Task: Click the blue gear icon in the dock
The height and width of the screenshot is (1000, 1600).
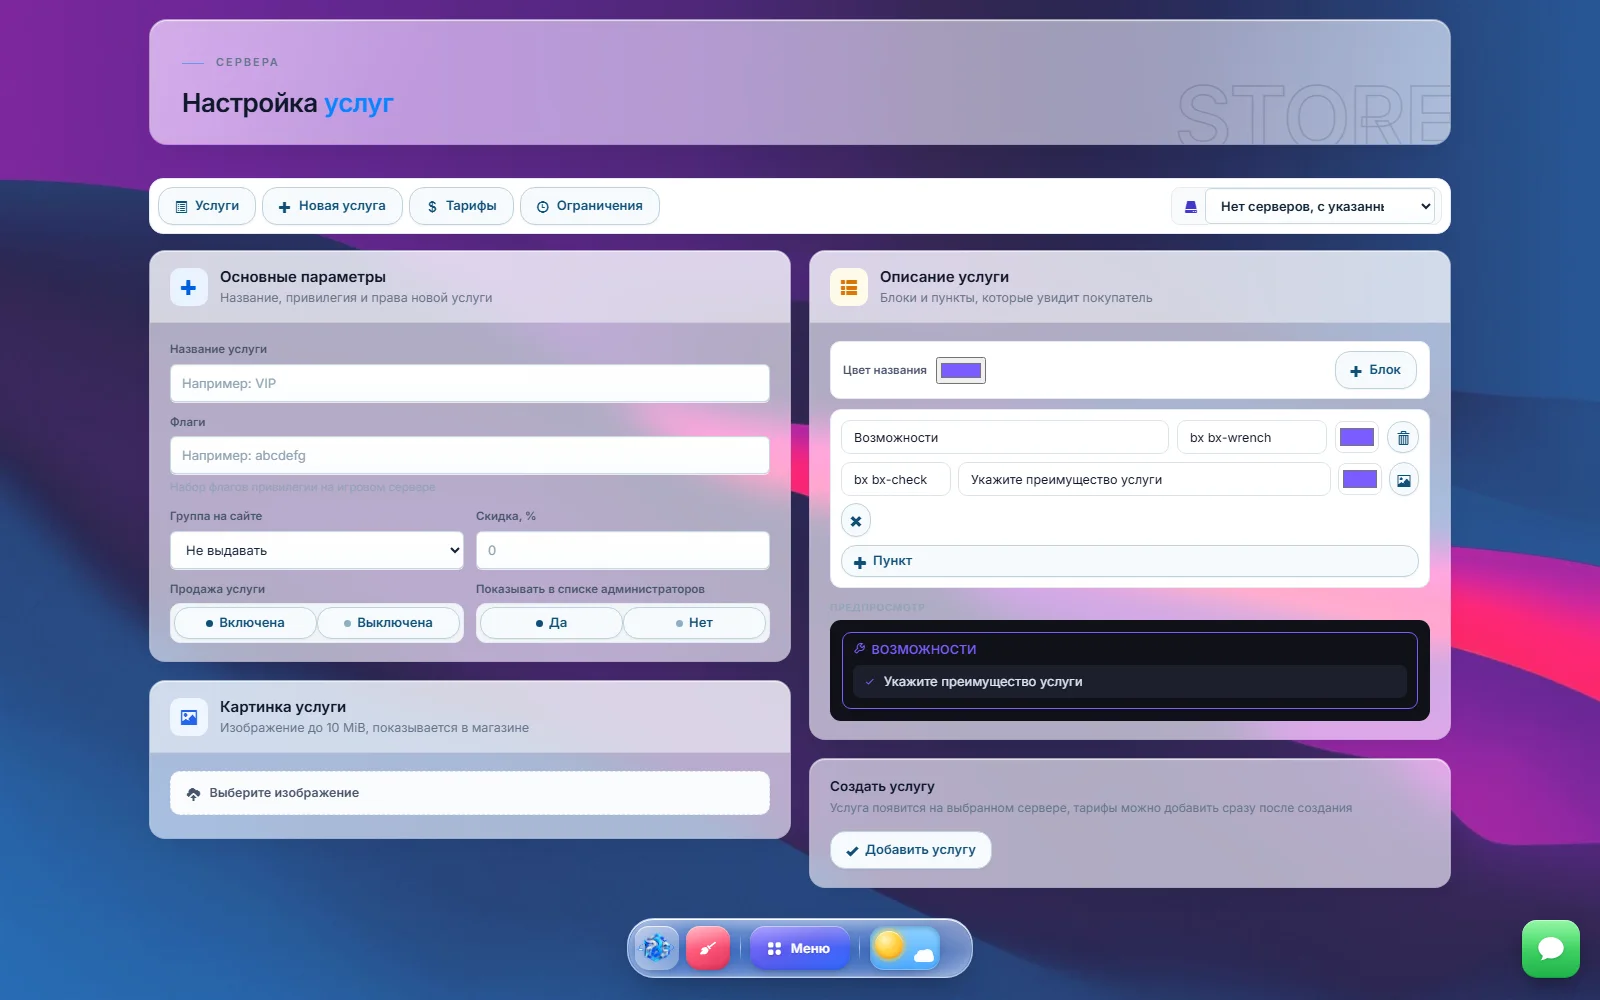Action: pos(656,948)
